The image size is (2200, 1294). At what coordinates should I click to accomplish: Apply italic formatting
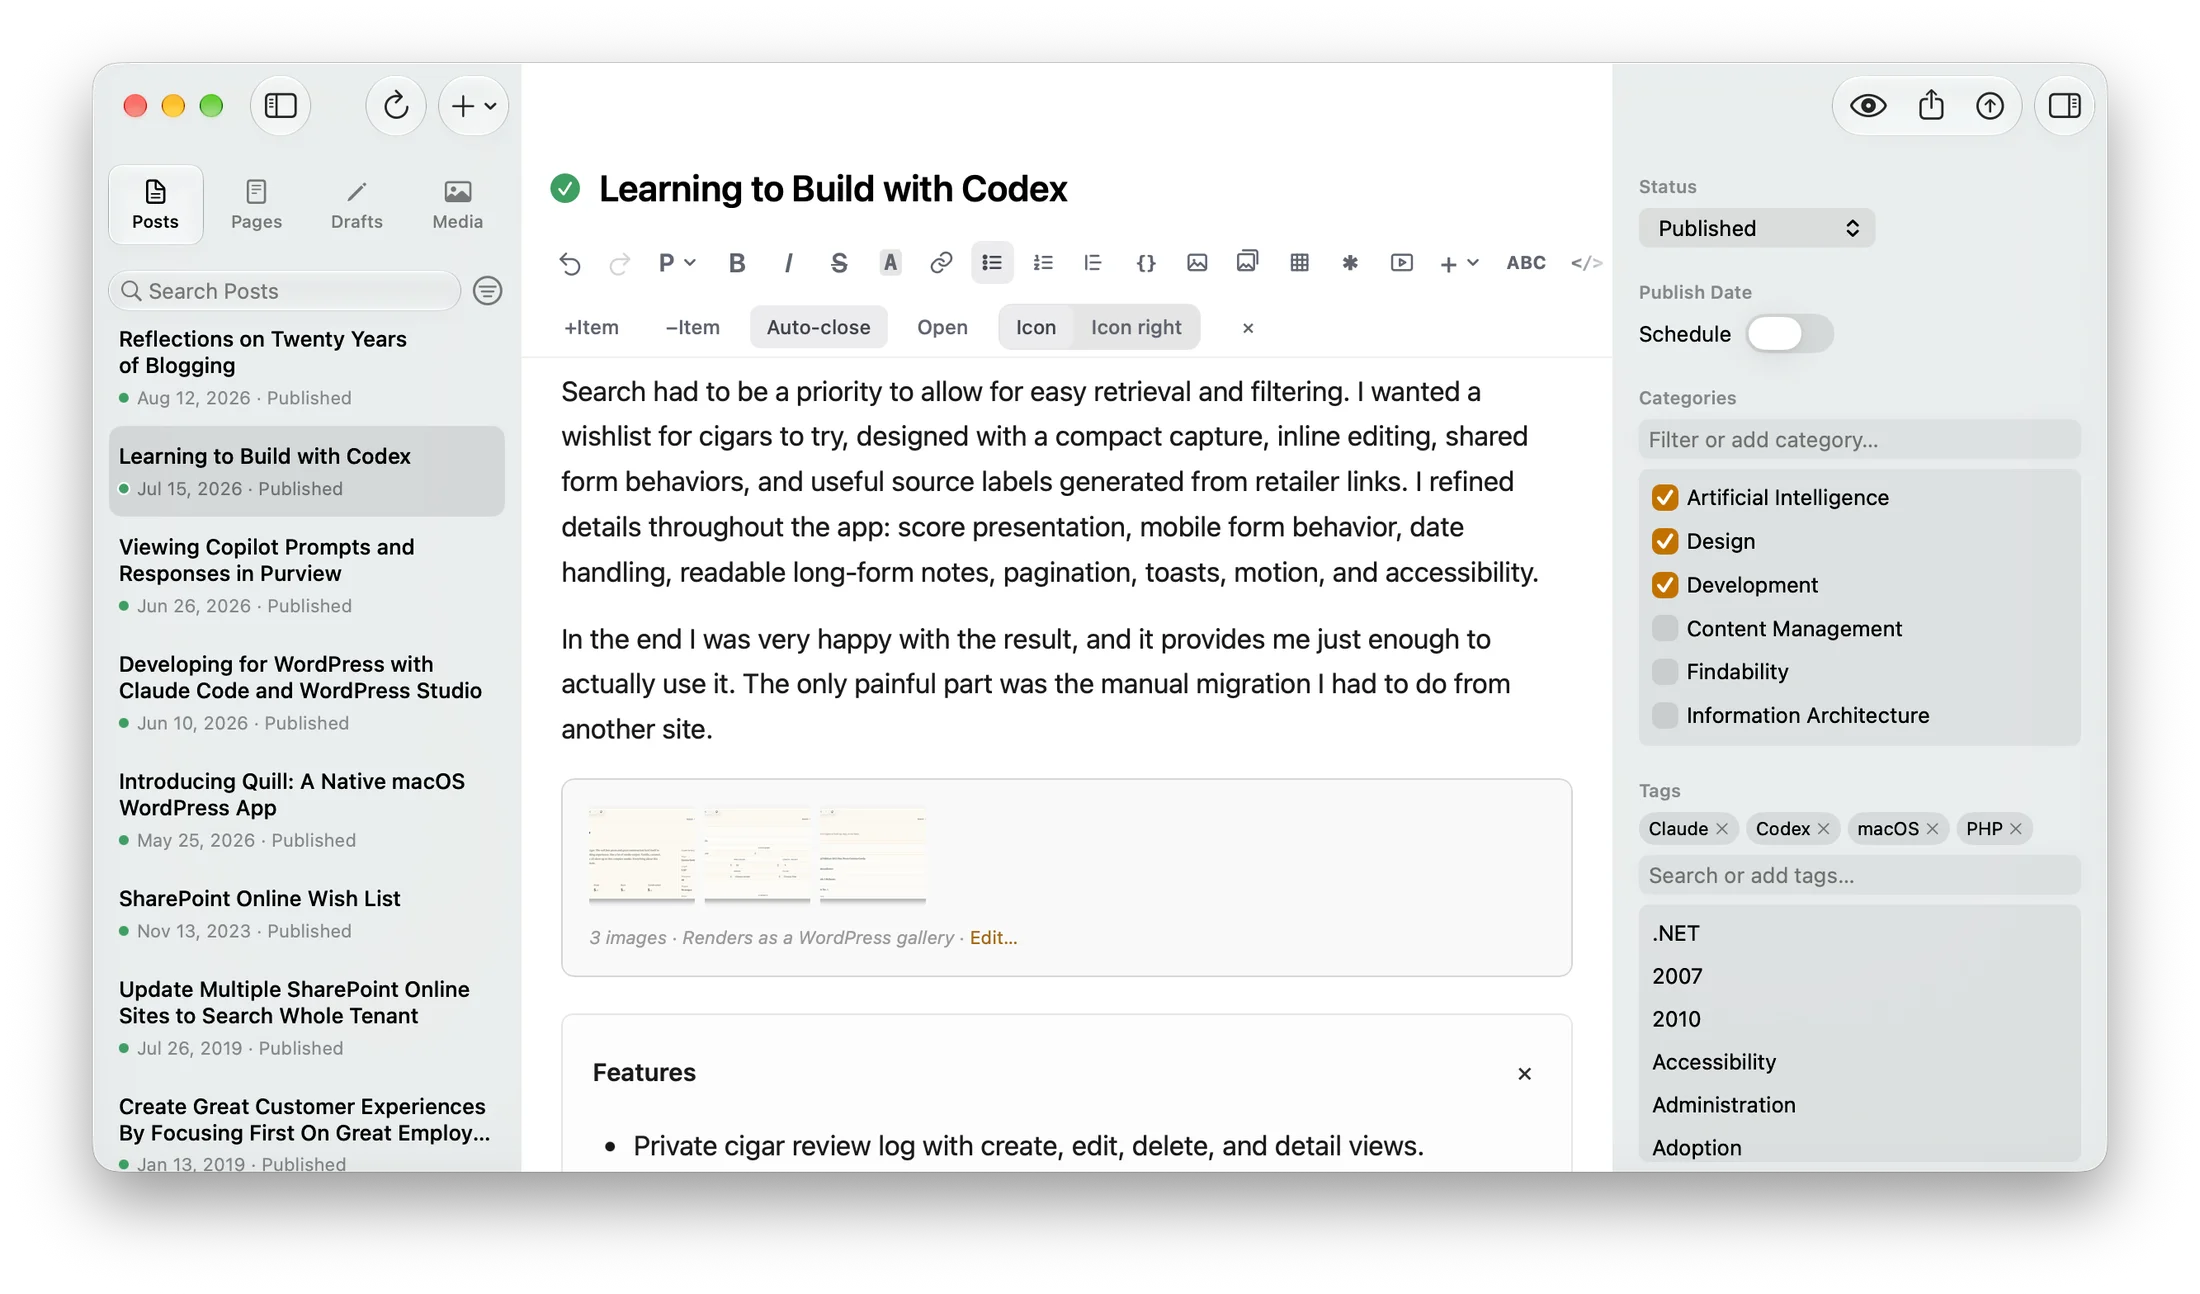(788, 263)
